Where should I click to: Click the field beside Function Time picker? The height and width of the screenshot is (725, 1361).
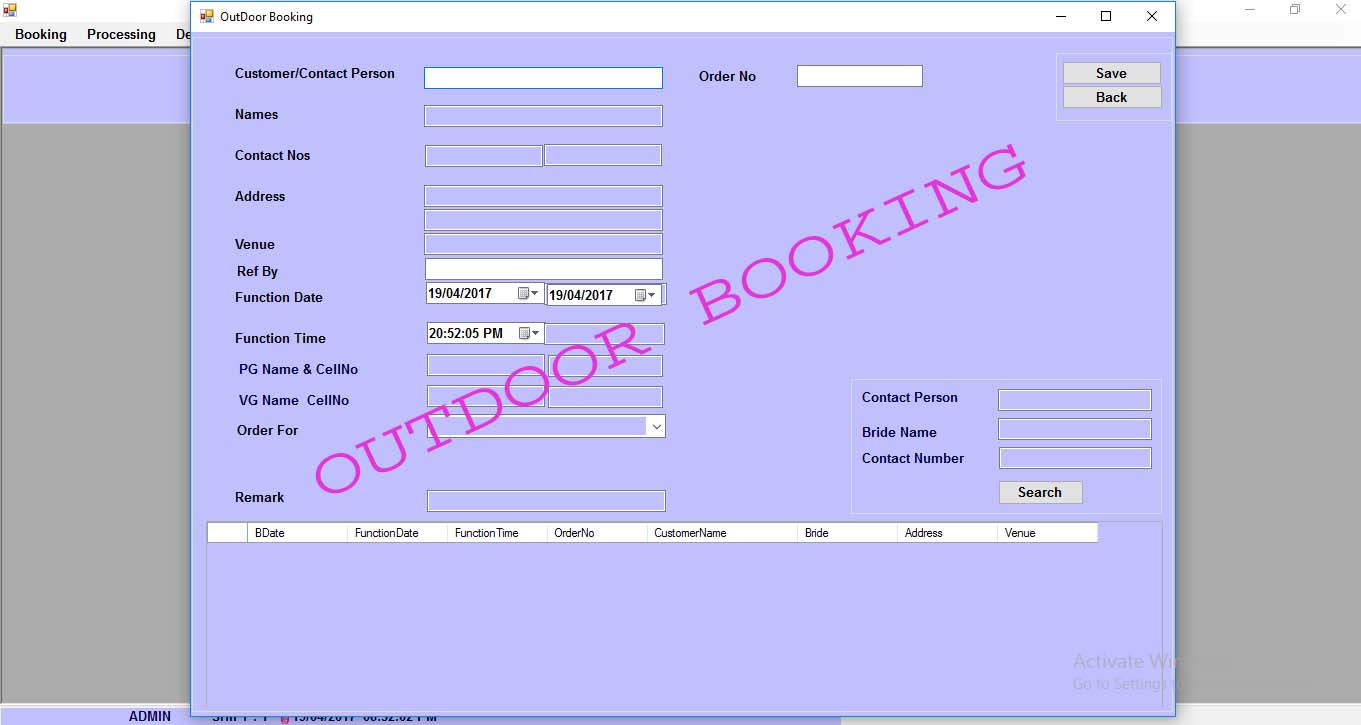tap(604, 334)
